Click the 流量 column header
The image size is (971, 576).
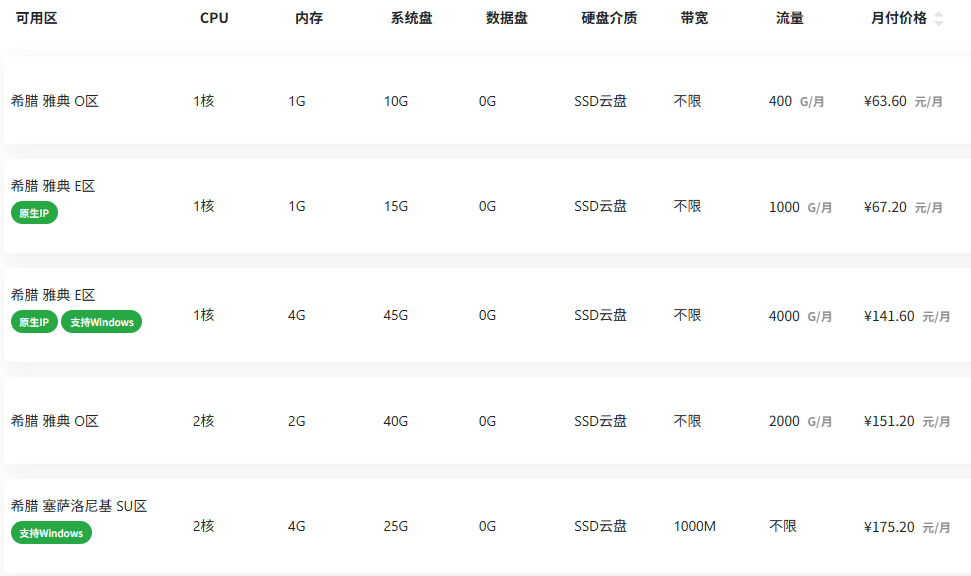point(790,18)
